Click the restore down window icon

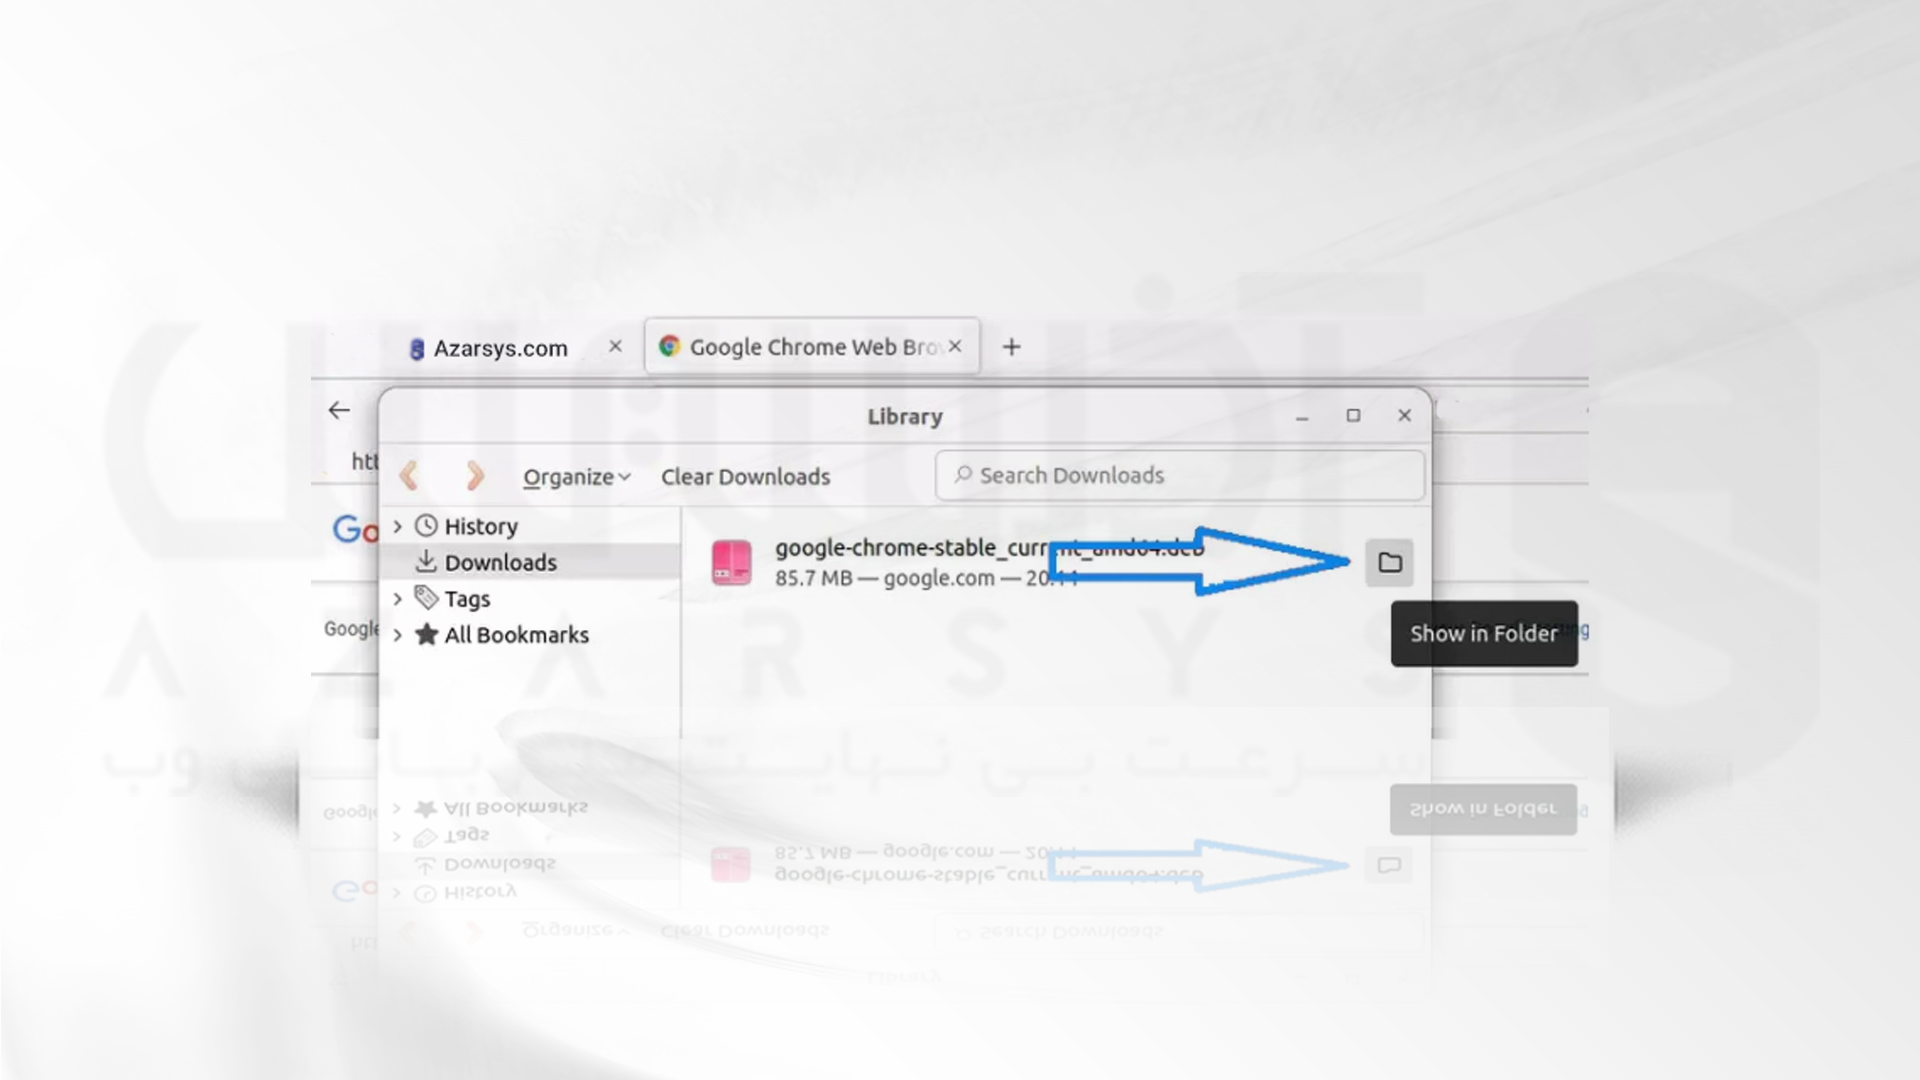pos(1353,415)
